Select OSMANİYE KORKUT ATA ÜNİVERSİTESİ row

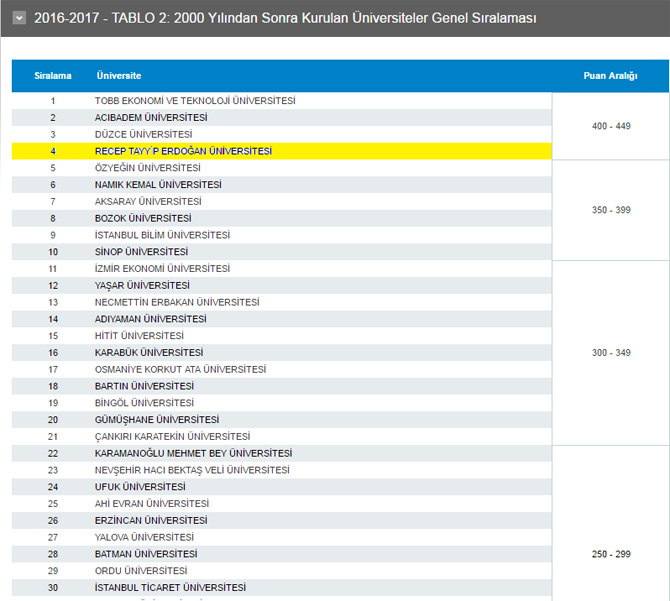(282, 369)
